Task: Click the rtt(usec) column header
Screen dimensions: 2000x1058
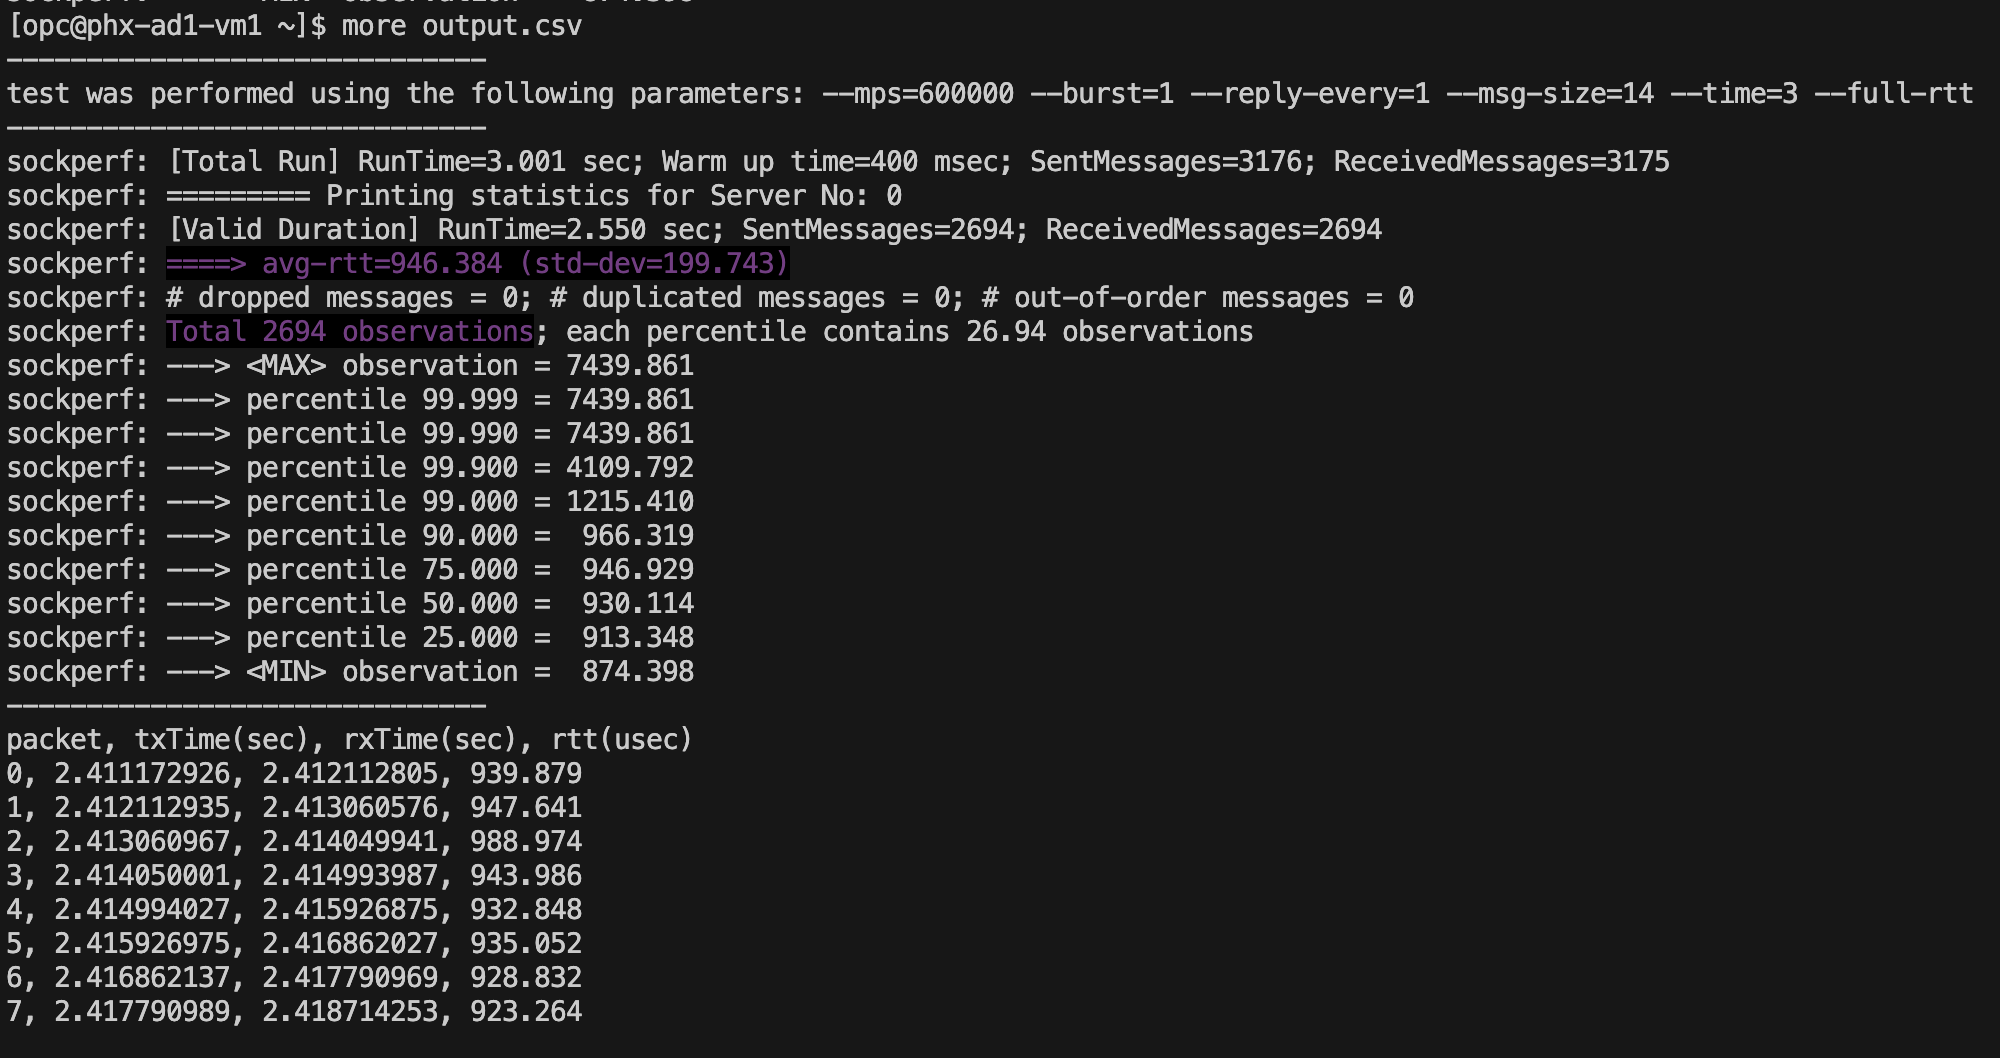Action: coord(621,740)
